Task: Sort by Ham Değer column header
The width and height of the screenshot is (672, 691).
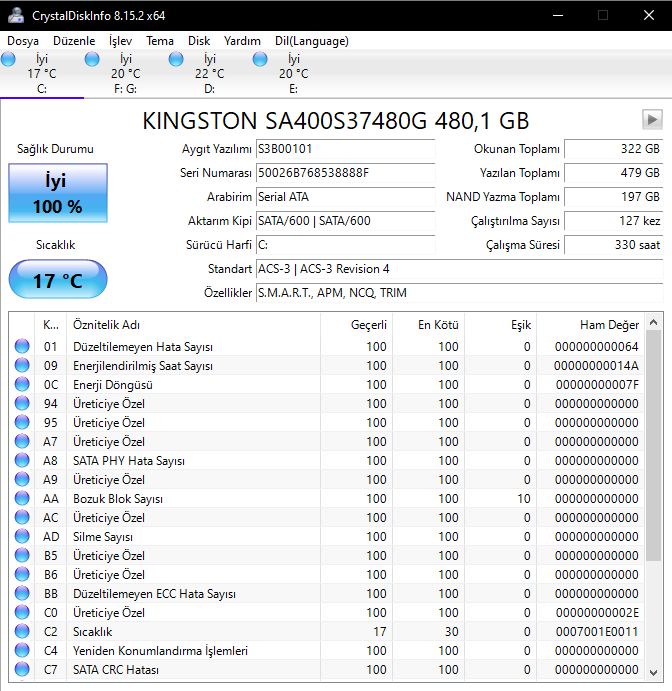Action: pyautogui.click(x=609, y=325)
